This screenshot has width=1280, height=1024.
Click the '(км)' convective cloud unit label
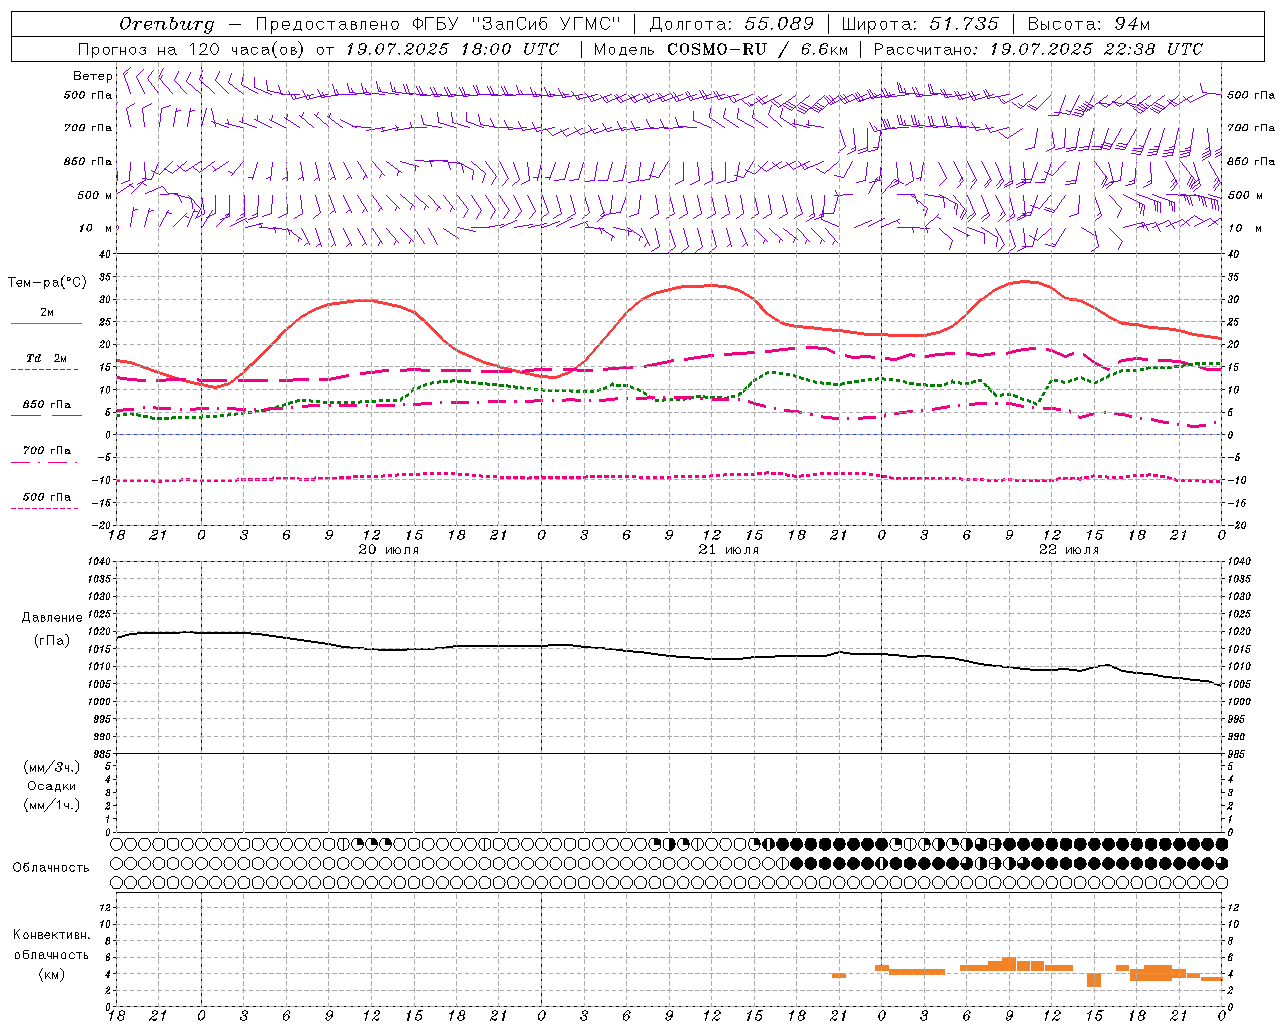[x=52, y=974]
